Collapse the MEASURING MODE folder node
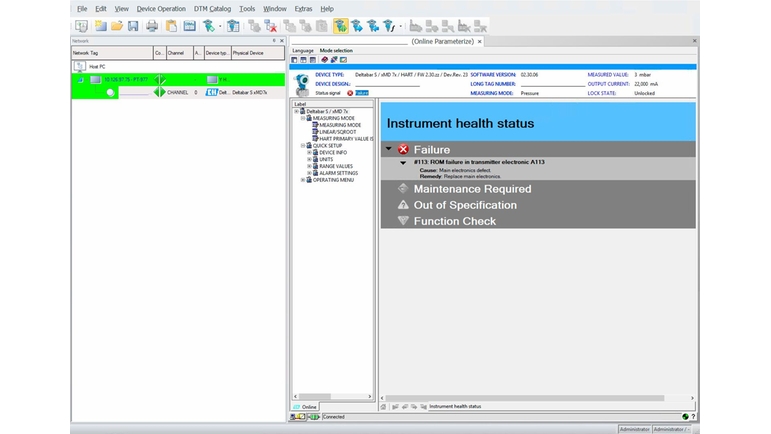This screenshot has height=434, width=771. pos(303,118)
